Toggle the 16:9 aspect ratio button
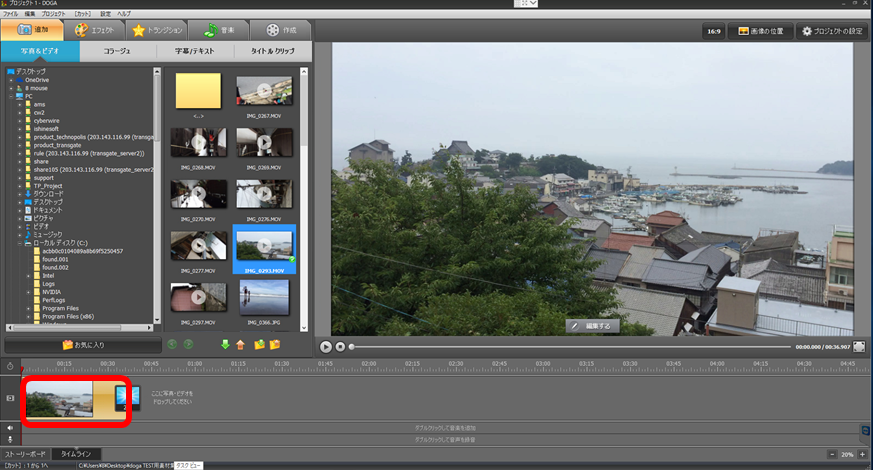The height and width of the screenshot is (470, 873). pos(715,31)
